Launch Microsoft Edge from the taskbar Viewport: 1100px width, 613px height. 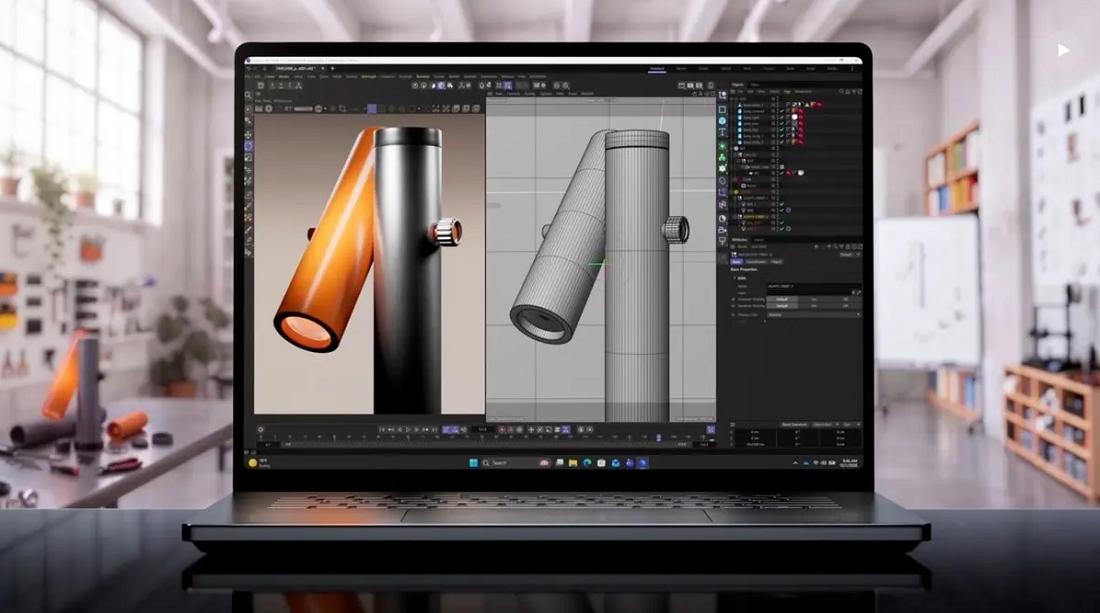(x=587, y=463)
